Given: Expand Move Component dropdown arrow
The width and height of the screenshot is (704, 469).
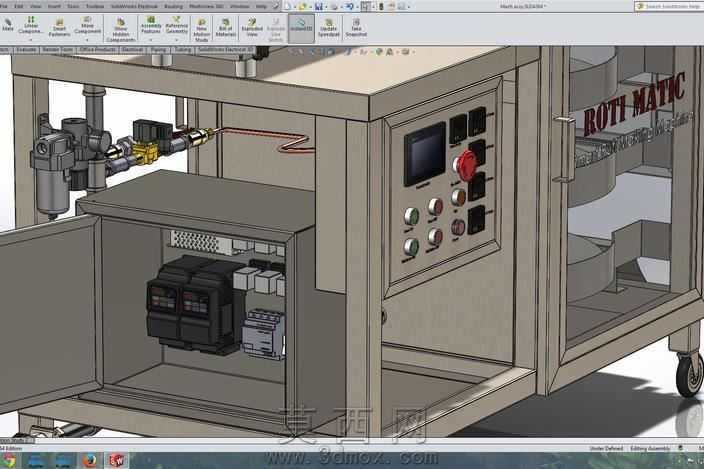Looking at the screenshot, I should pyautogui.click(x=88, y=40).
